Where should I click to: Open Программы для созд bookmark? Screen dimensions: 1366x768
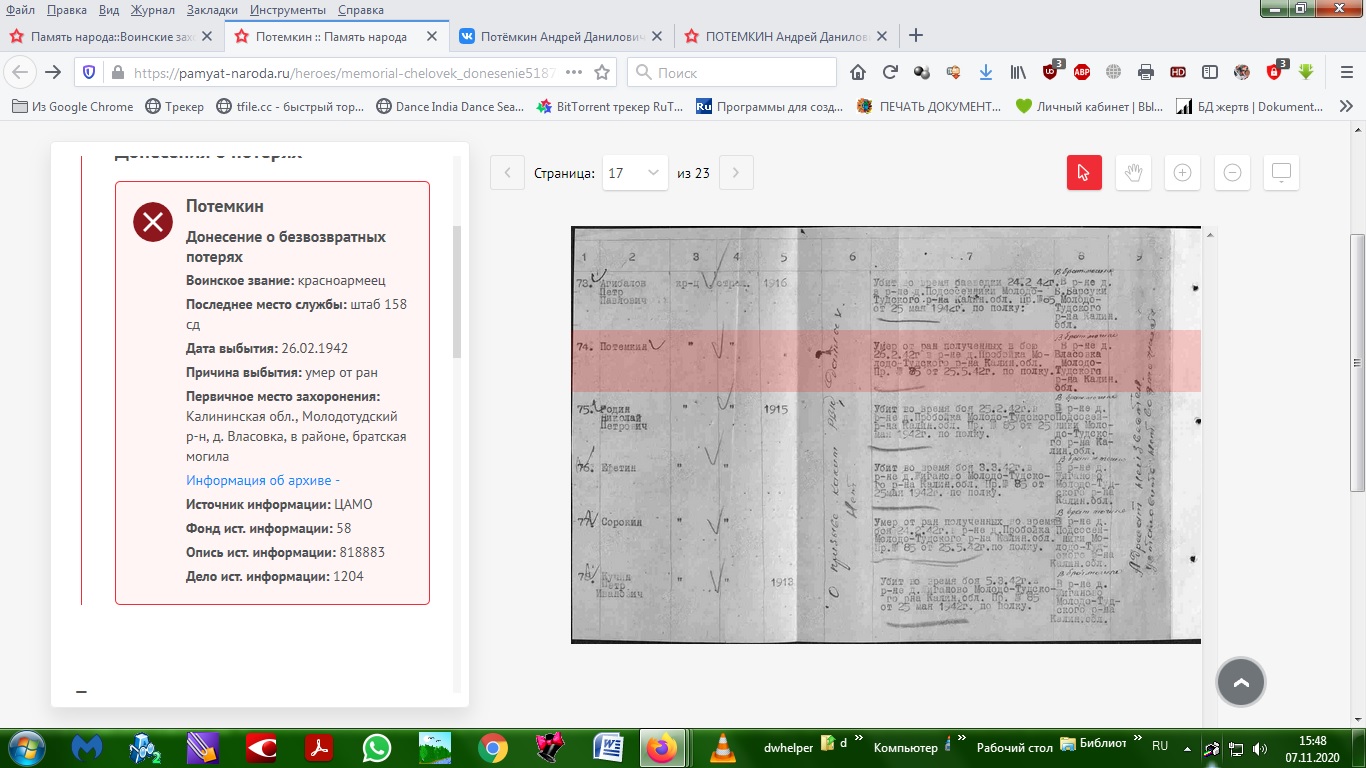coord(770,107)
